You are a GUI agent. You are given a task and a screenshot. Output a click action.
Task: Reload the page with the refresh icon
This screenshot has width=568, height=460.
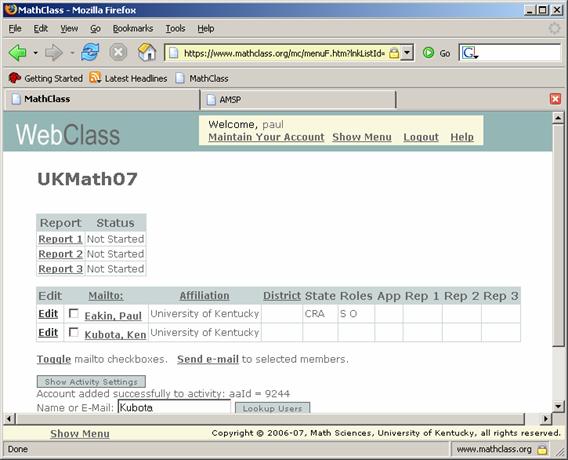click(x=90, y=52)
